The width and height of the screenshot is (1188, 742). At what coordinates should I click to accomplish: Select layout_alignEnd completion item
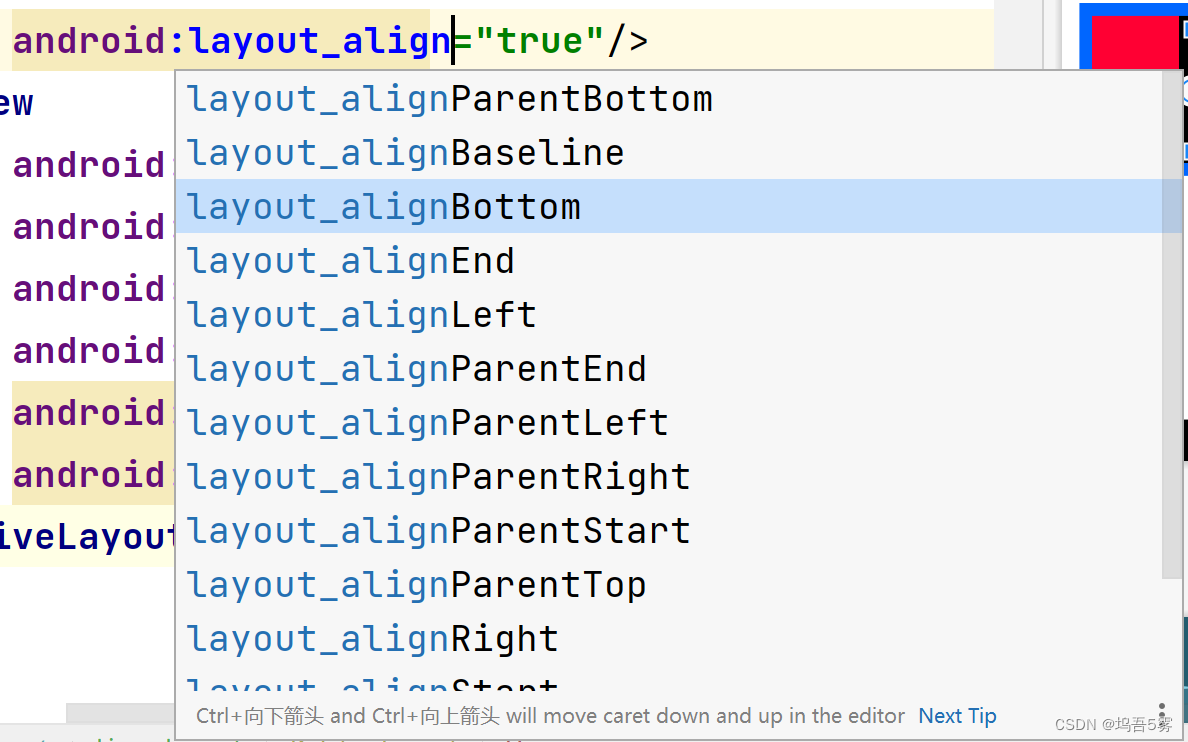pos(351,261)
